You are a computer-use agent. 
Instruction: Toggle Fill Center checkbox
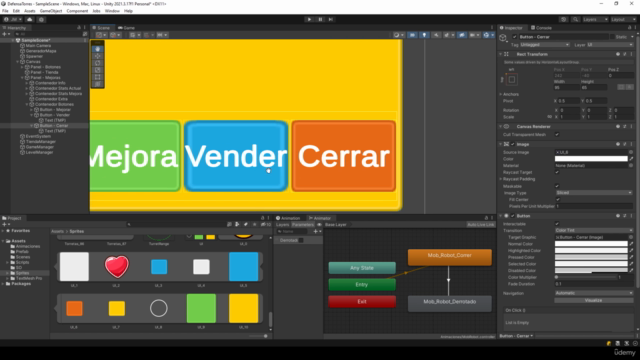[558, 200]
